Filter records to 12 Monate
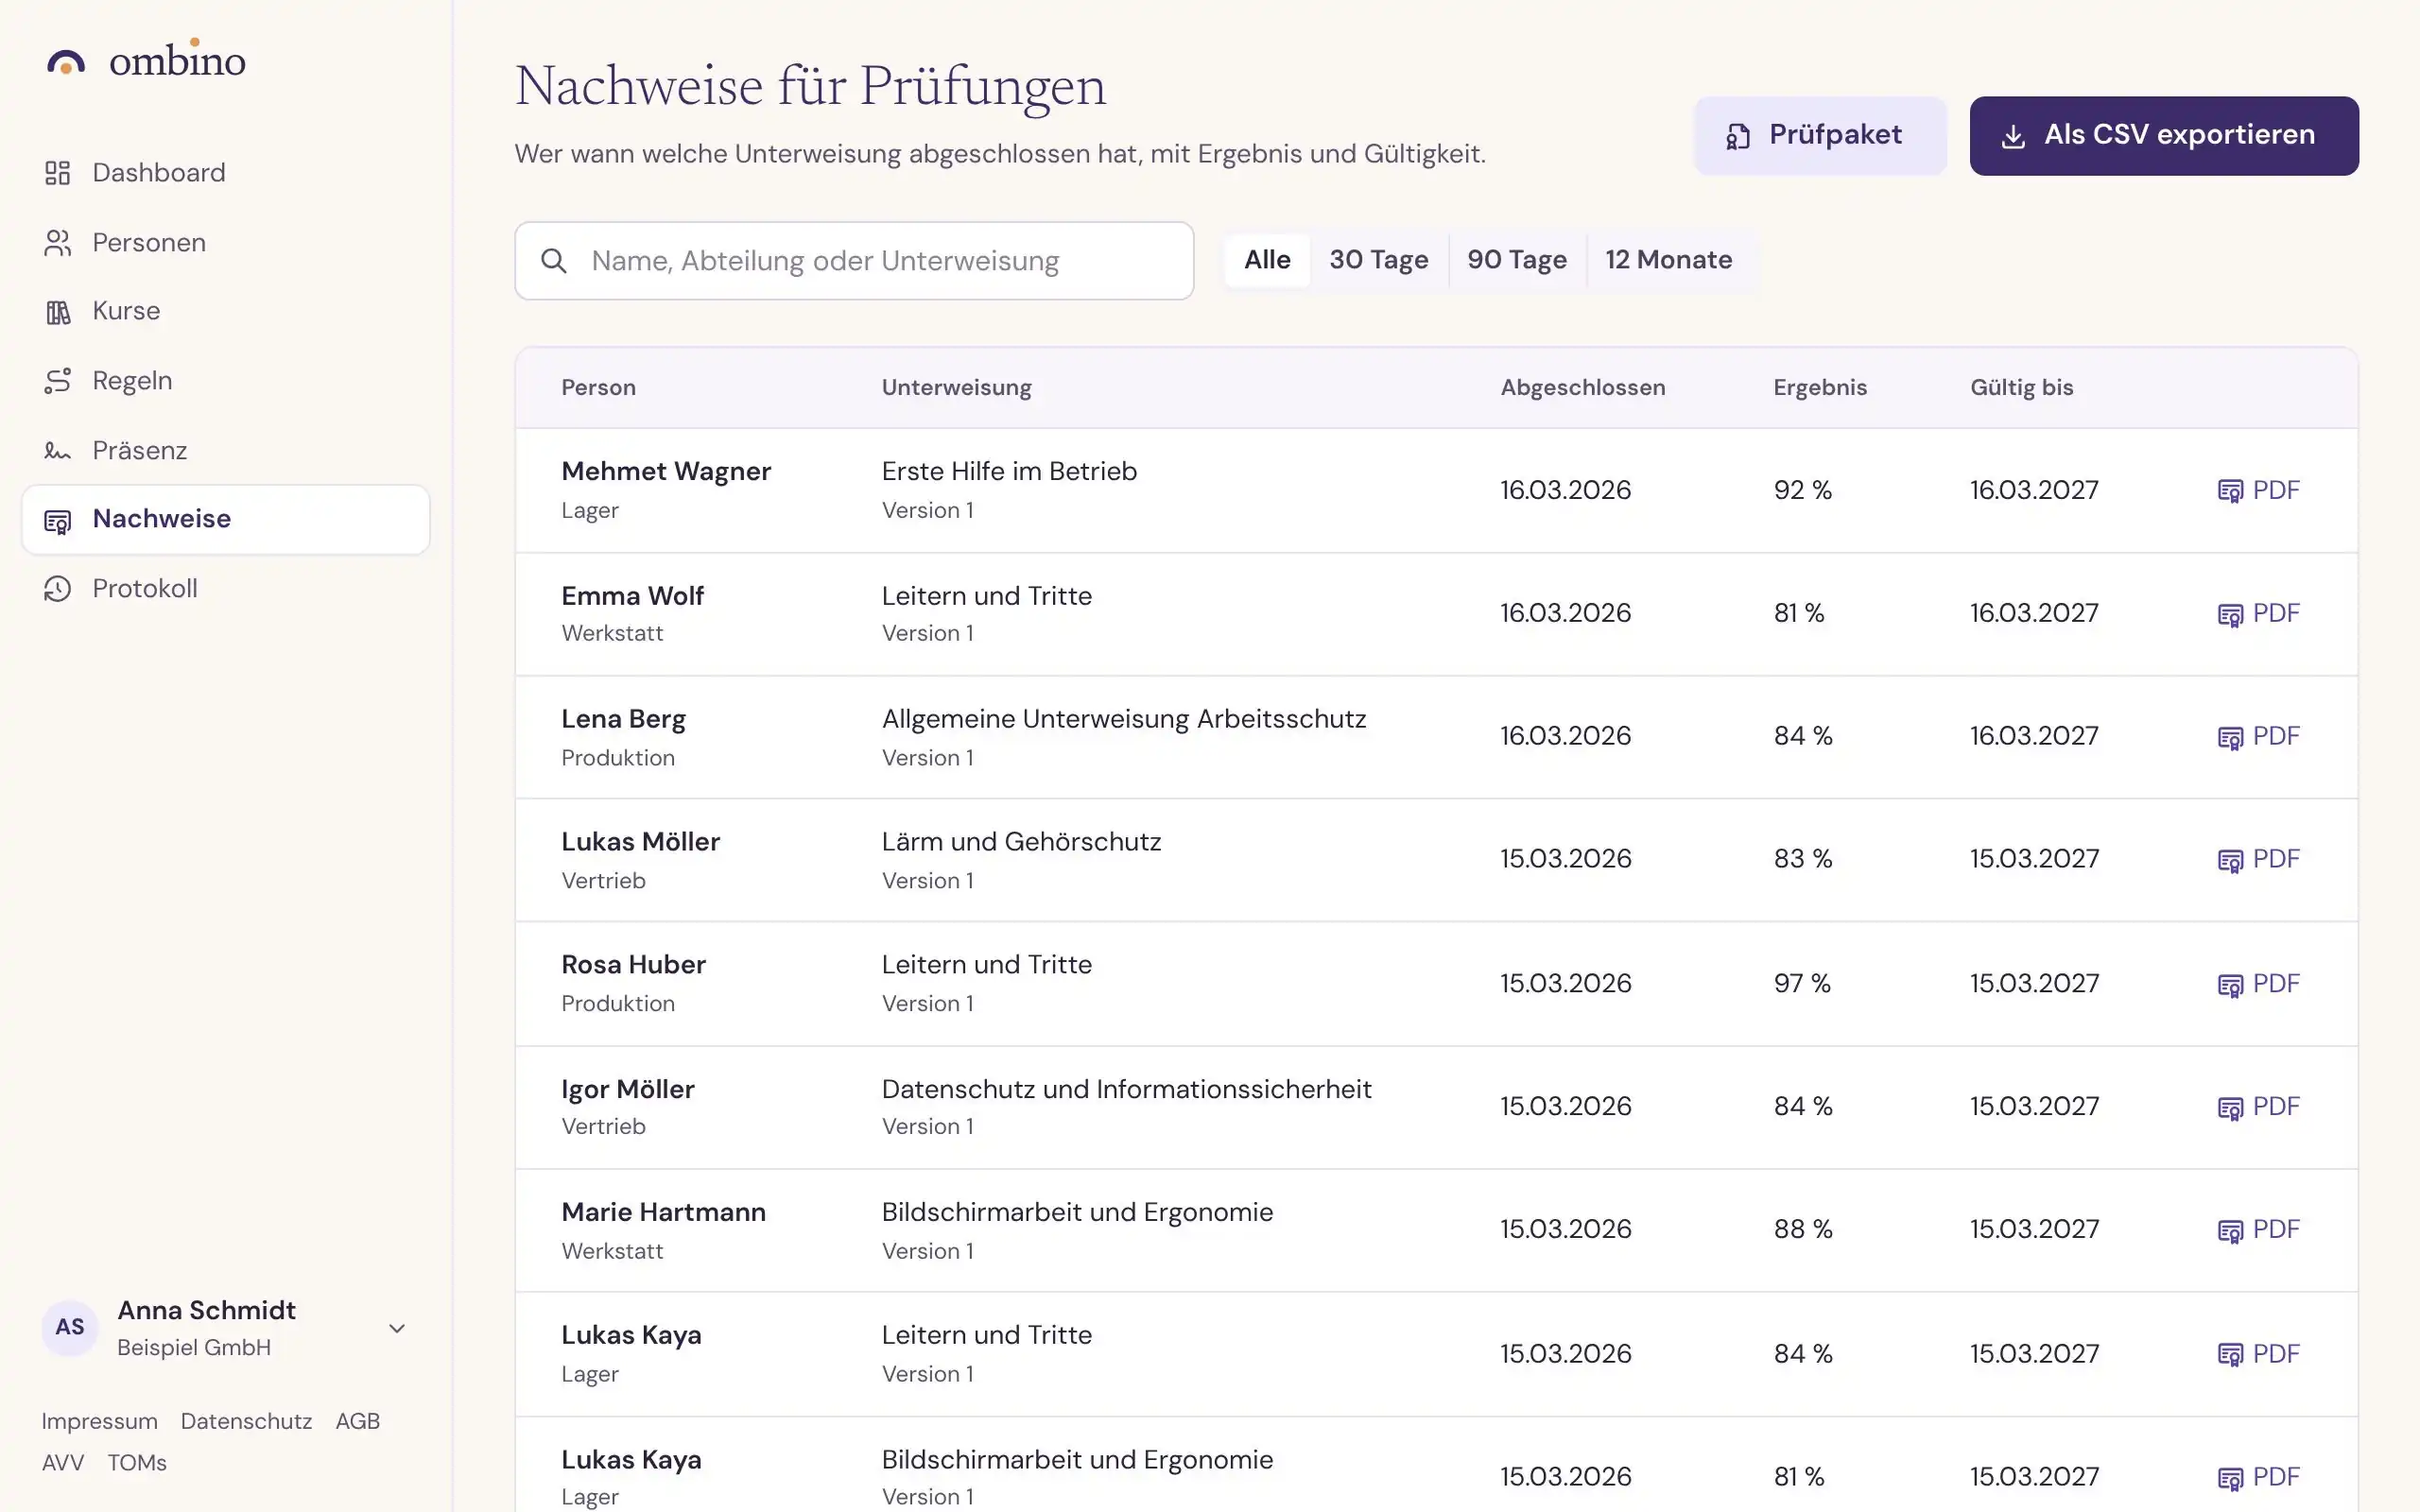Viewport: 2420px width, 1512px height. click(1668, 260)
